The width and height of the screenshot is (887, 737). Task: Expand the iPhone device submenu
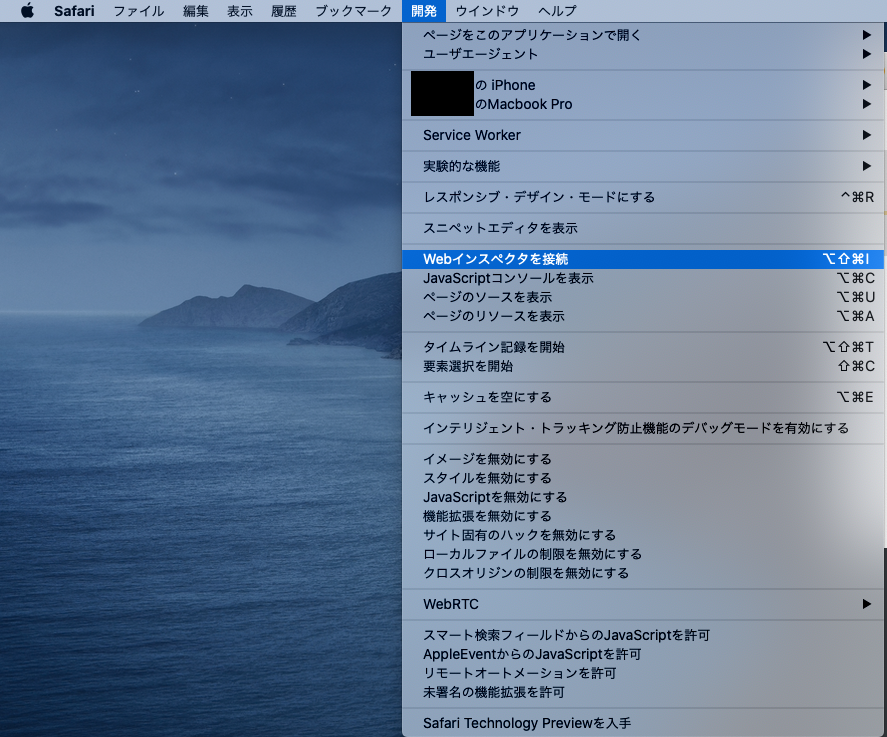pyautogui.click(x=643, y=85)
